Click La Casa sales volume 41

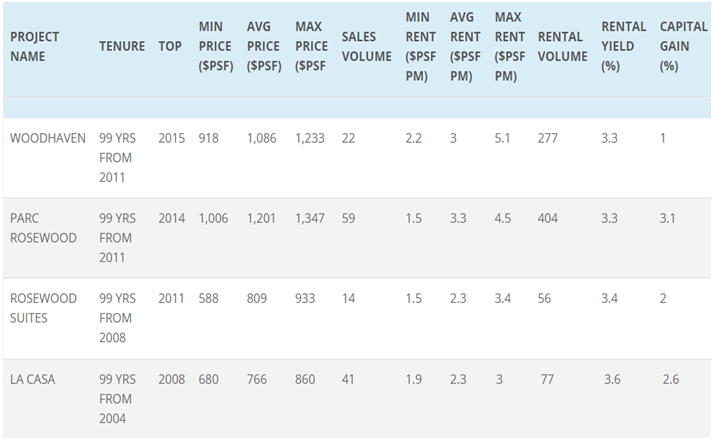tap(348, 380)
